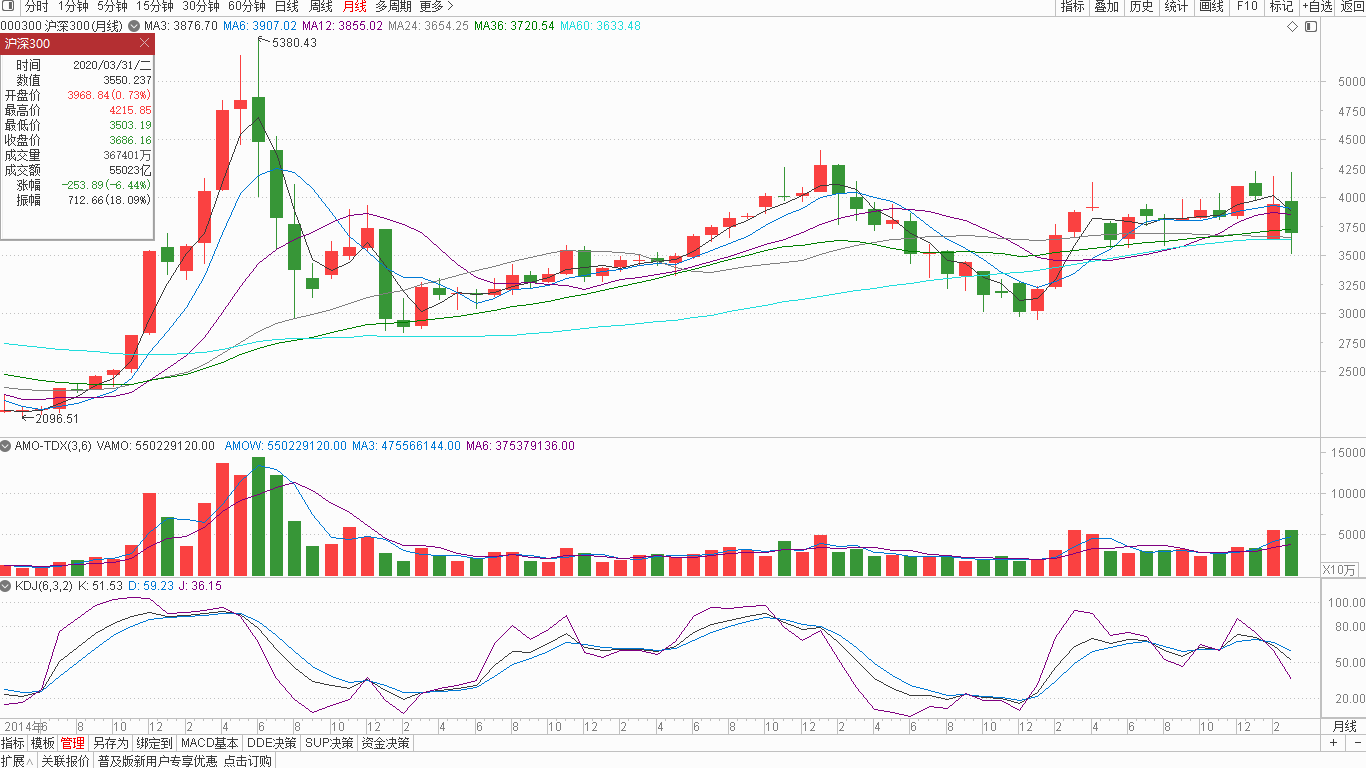
Task: Click the MA60 3633.48 legend value
Action: (600, 25)
